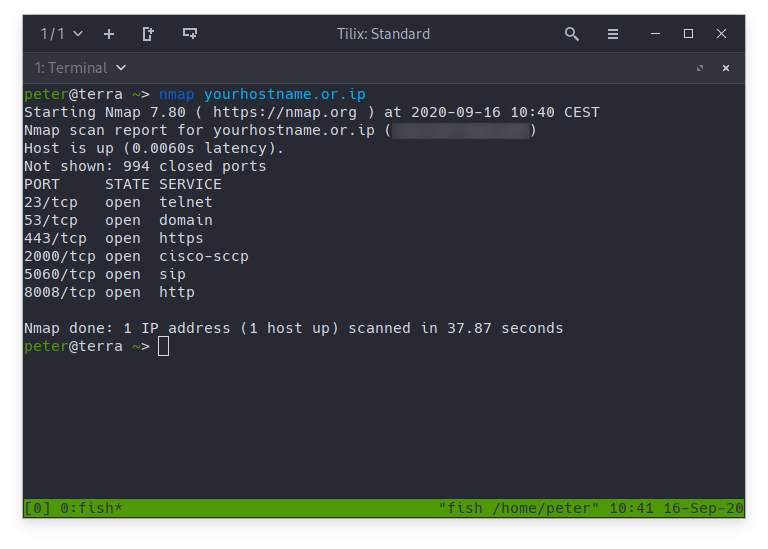Click the yourhostname.or.ip argument in the command line
Image resolution: width=768 pixels, height=549 pixels.
tap(285, 94)
